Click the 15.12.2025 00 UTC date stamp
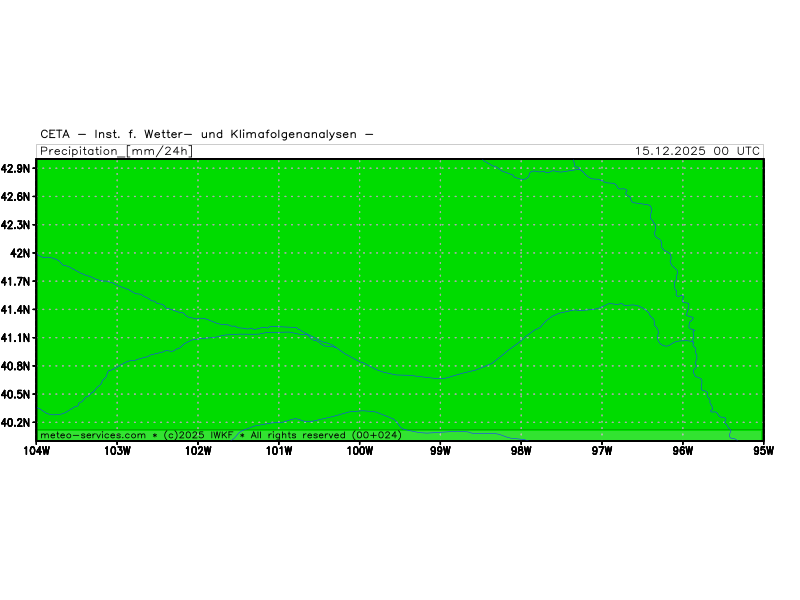 tap(697, 151)
